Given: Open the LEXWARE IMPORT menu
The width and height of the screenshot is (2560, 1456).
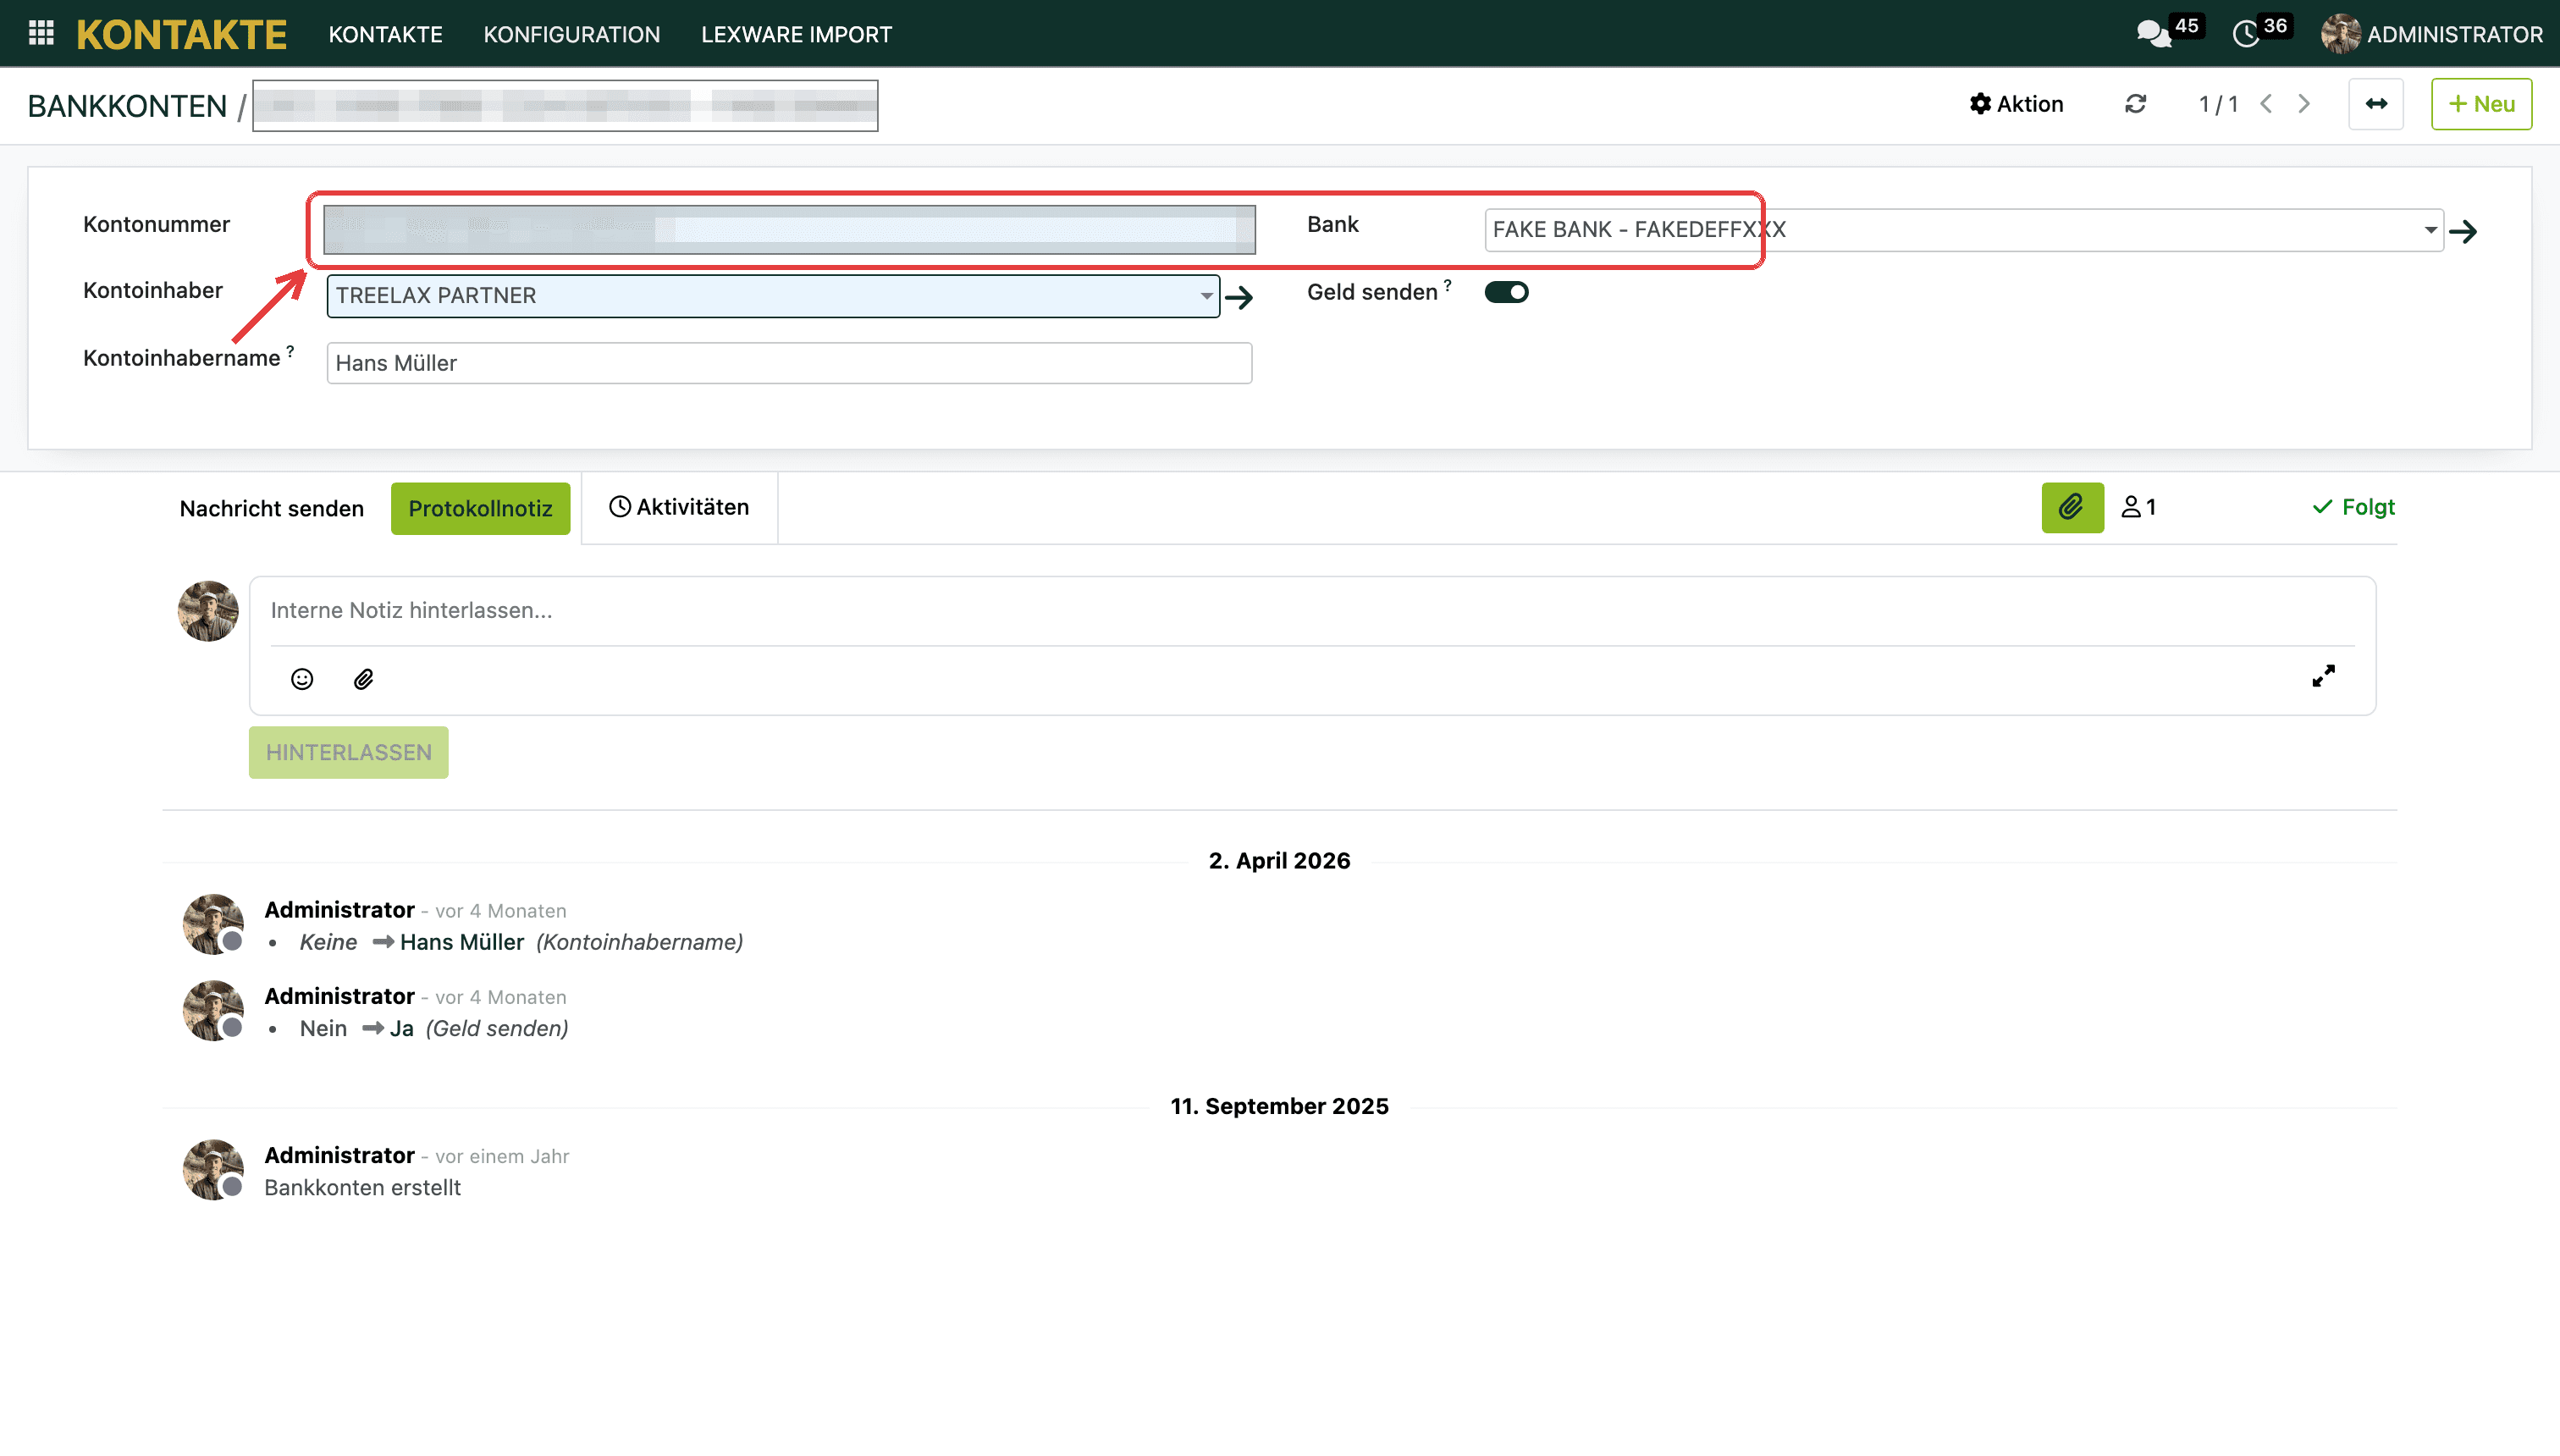Looking at the screenshot, I should 796,34.
